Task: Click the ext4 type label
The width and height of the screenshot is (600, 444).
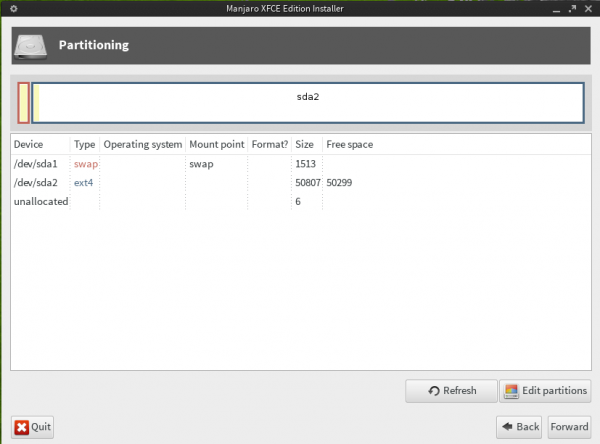Action: coord(83,183)
